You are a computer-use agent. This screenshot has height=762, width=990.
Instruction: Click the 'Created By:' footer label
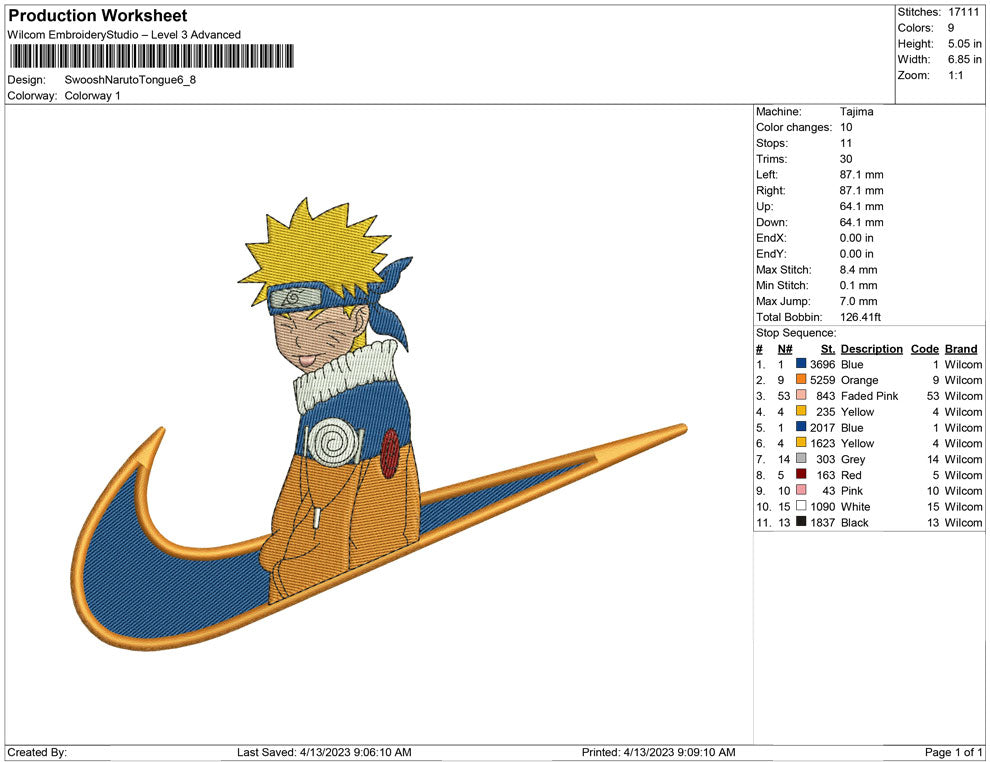(37, 752)
